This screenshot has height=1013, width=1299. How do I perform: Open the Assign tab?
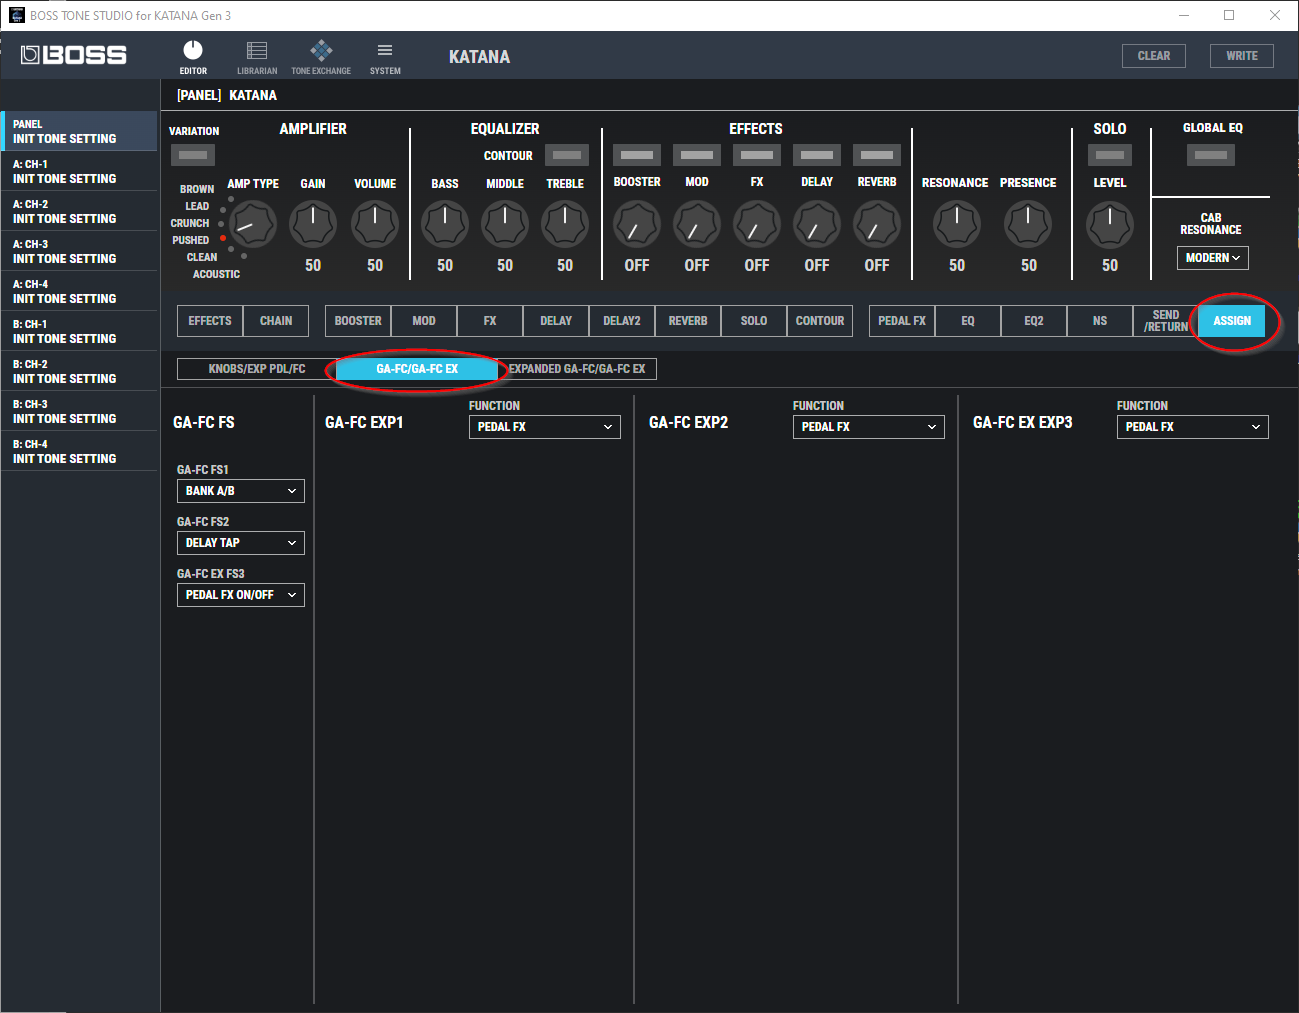pyautogui.click(x=1232, y=321)
